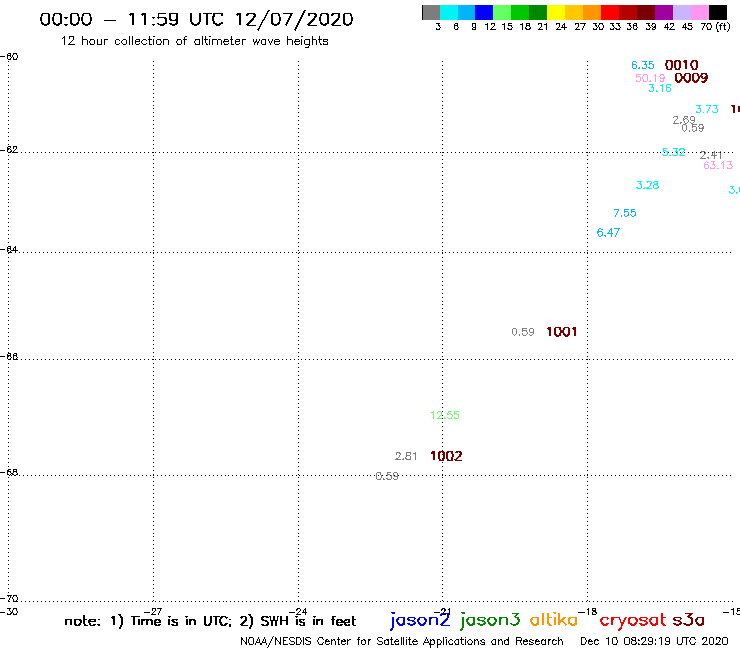Click the note about UTC time and SWH
This screenshot has height=650, width=740.
pyautogui.click(x=210, y=621)
